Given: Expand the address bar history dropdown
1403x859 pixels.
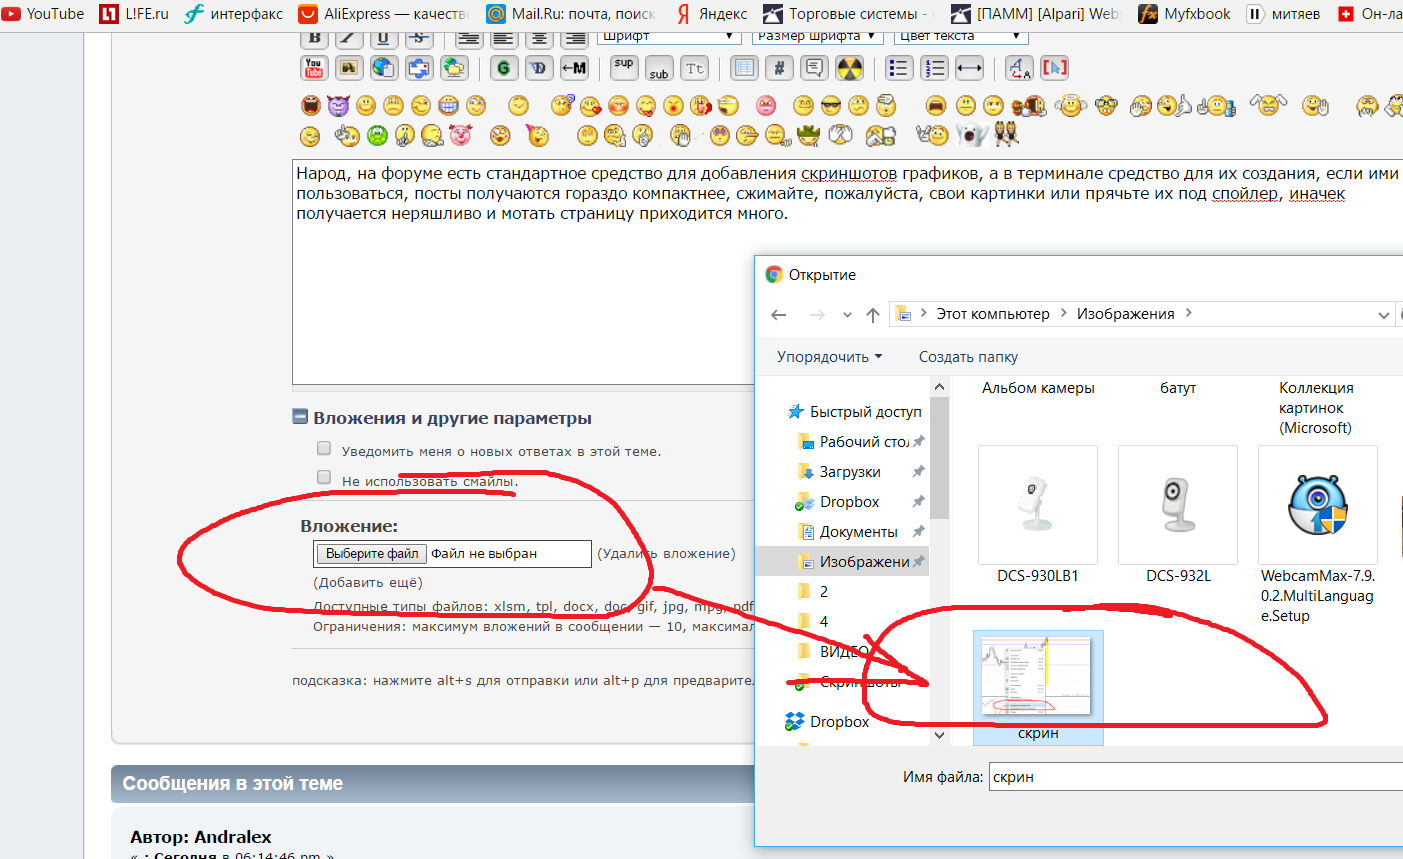Looking at the screenshot, I should point(1384,314).
